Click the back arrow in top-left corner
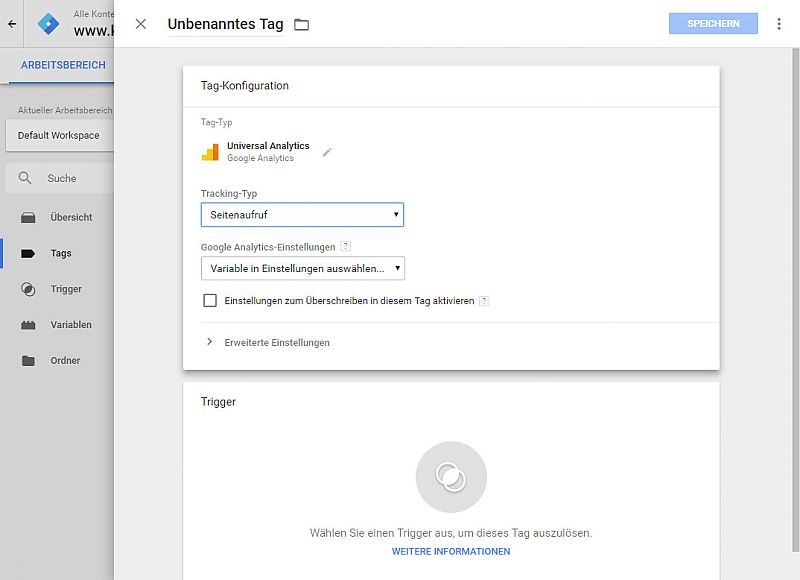 click(12, 24)
